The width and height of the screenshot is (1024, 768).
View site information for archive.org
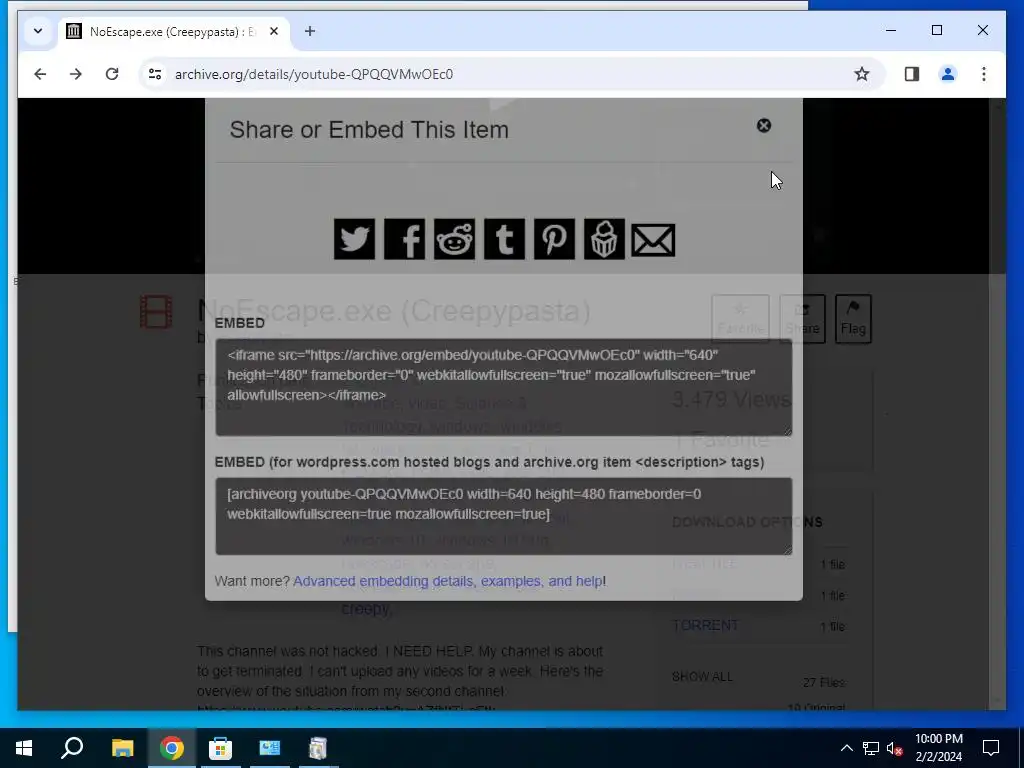coord(155,74)
